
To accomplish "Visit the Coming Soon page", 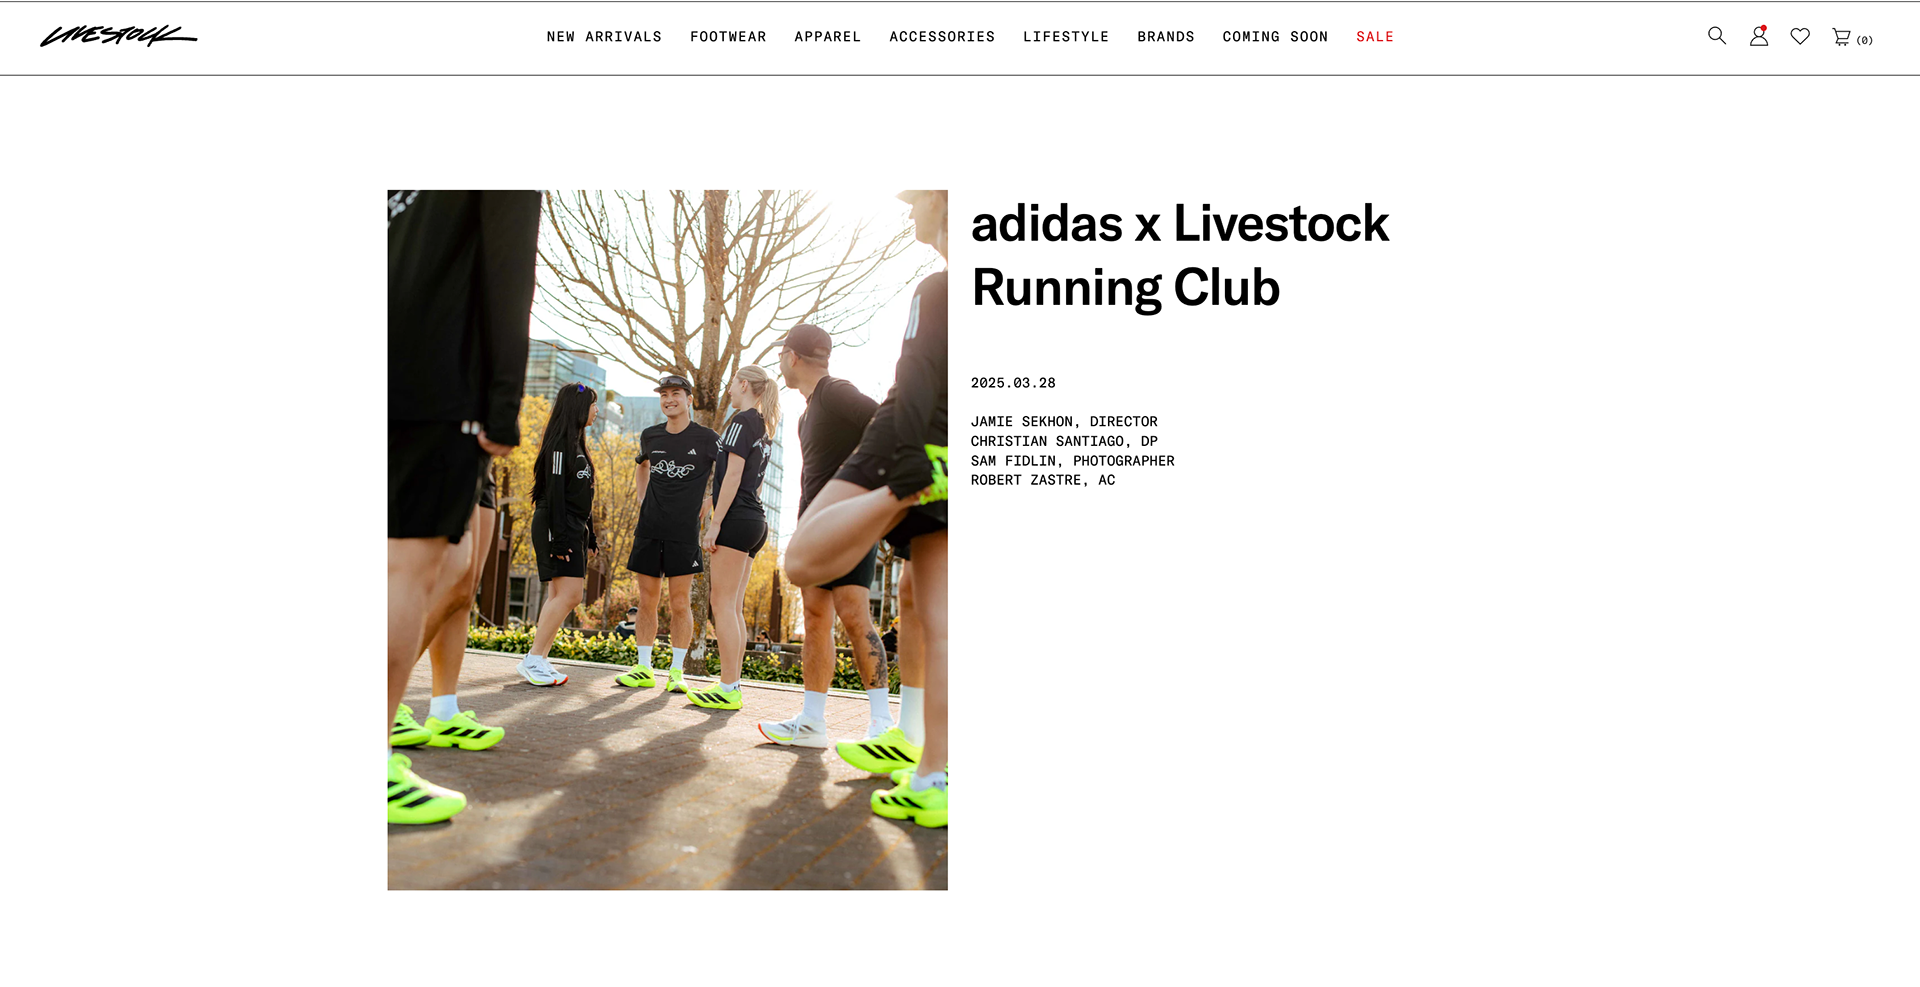I will point(1275,37).
